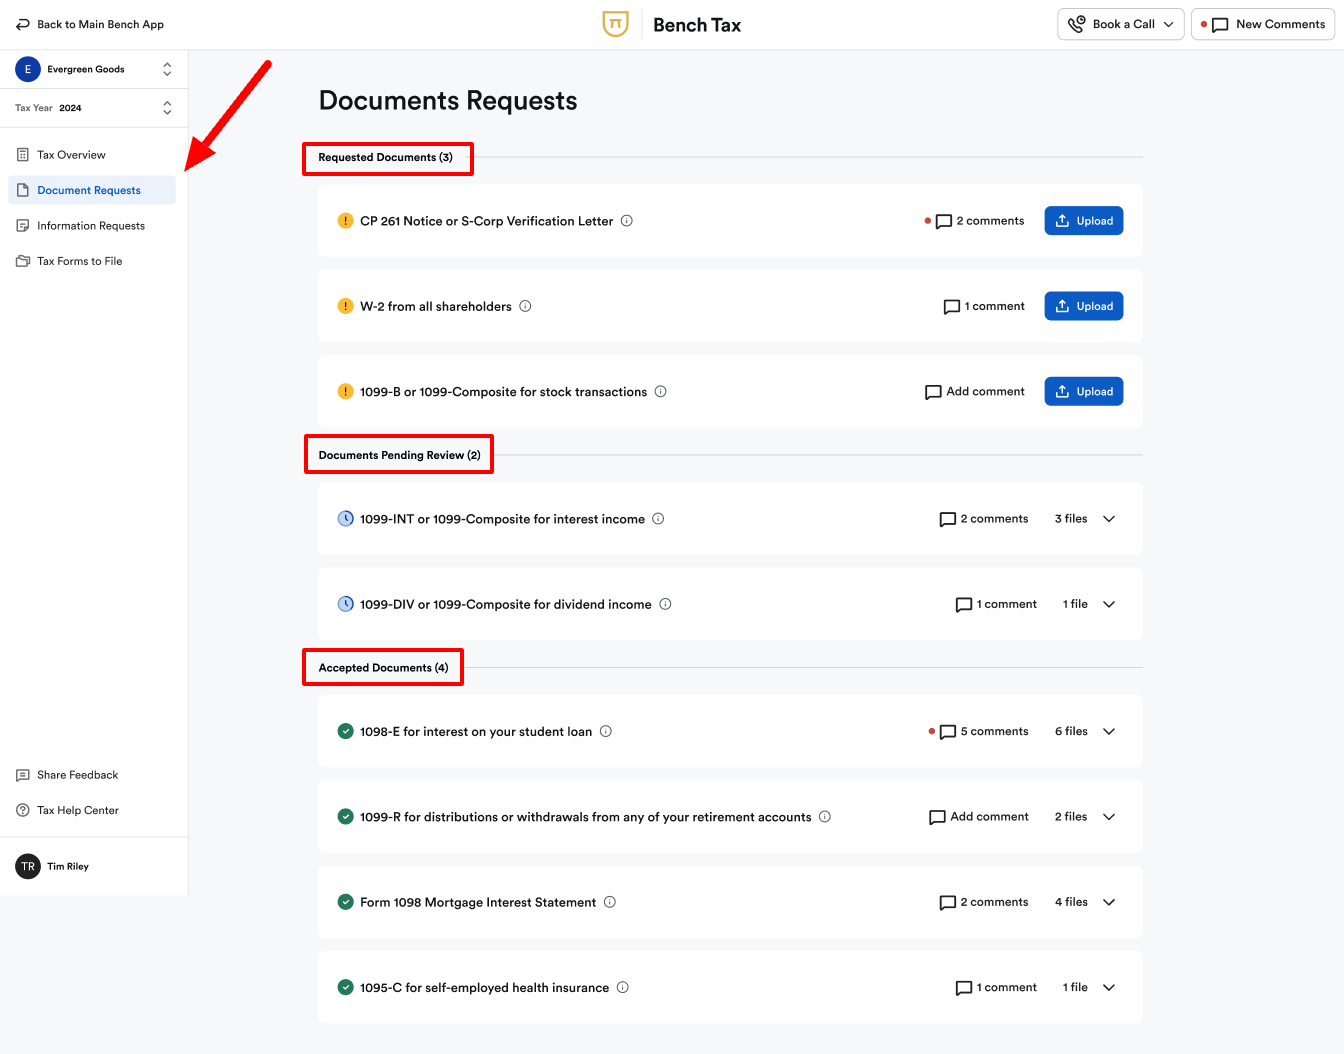
Task: Open Information Requests in sidebar
Action: (92, 226)
